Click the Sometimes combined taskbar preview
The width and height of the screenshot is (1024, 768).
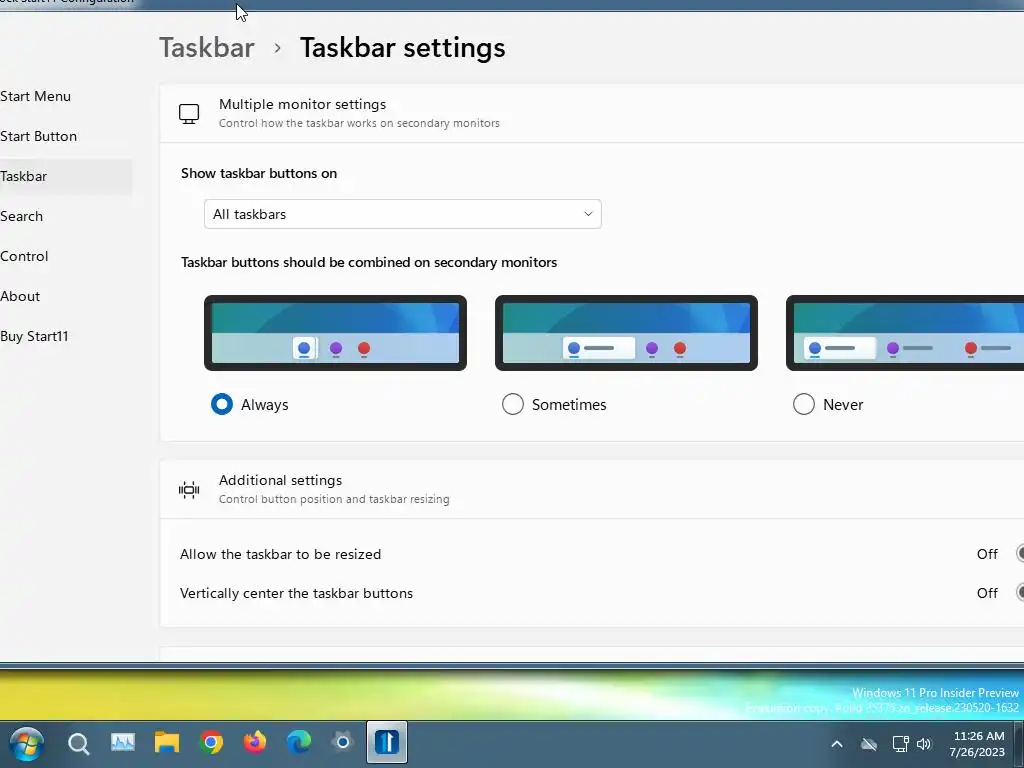(x=626, y=333)
